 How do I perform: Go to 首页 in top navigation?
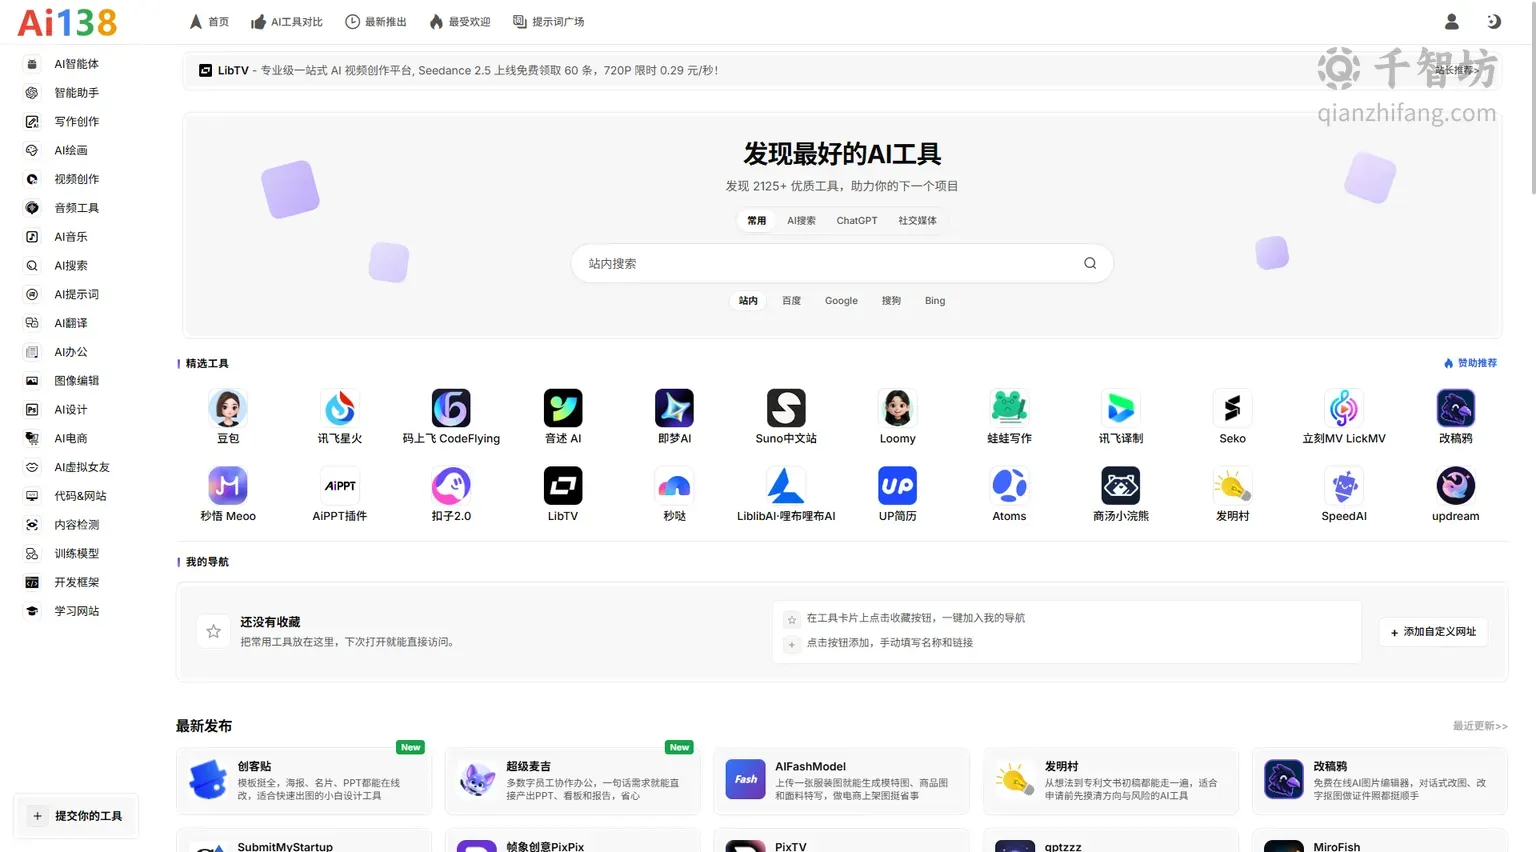[x=210, y=22]
